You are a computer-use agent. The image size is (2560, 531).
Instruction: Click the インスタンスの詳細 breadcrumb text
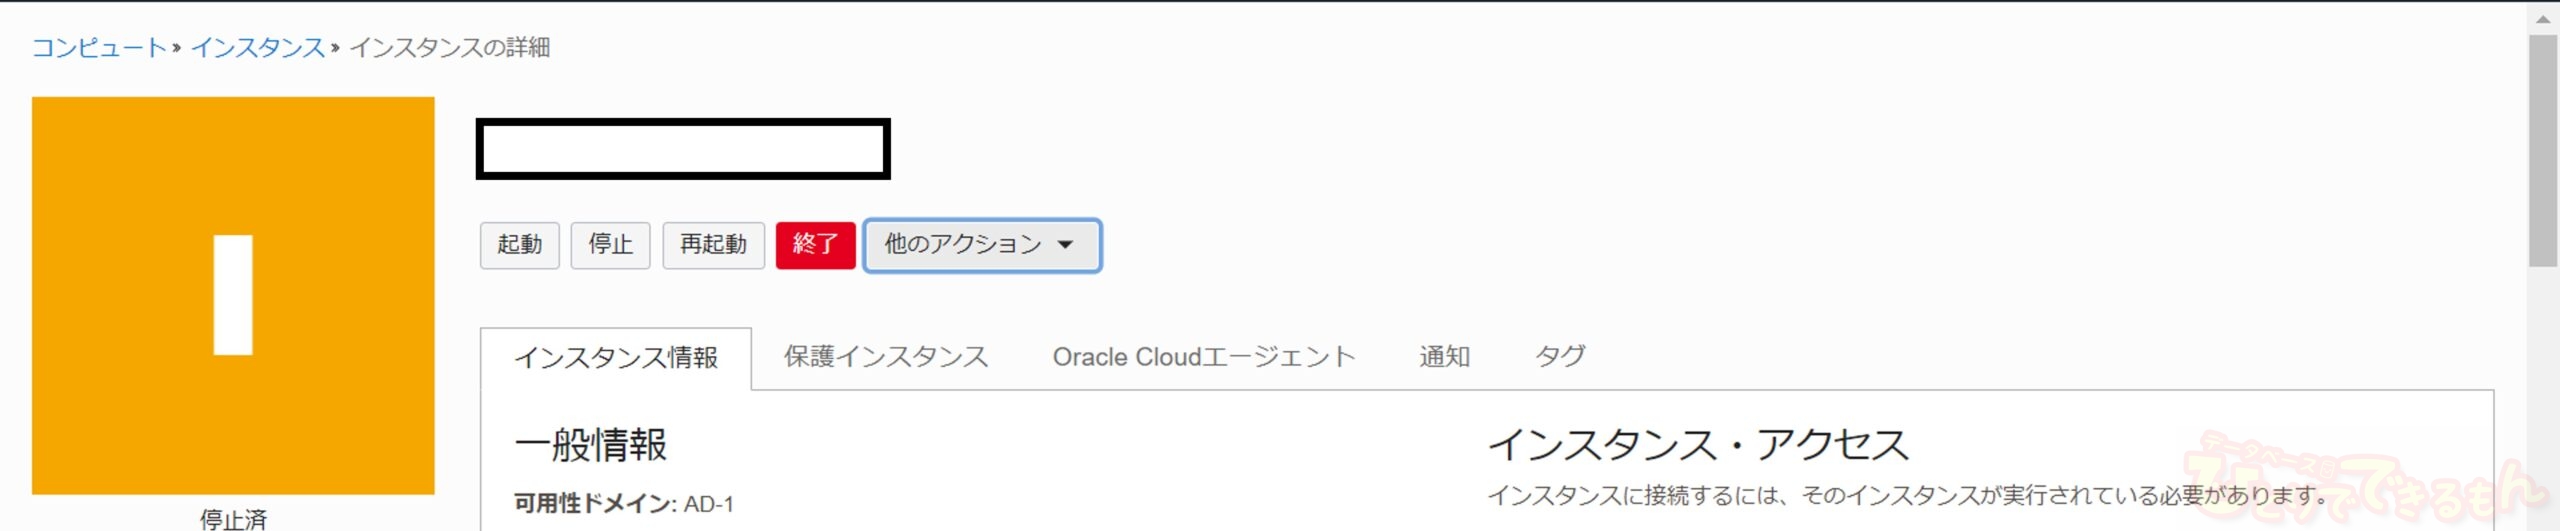coord(449,48)
